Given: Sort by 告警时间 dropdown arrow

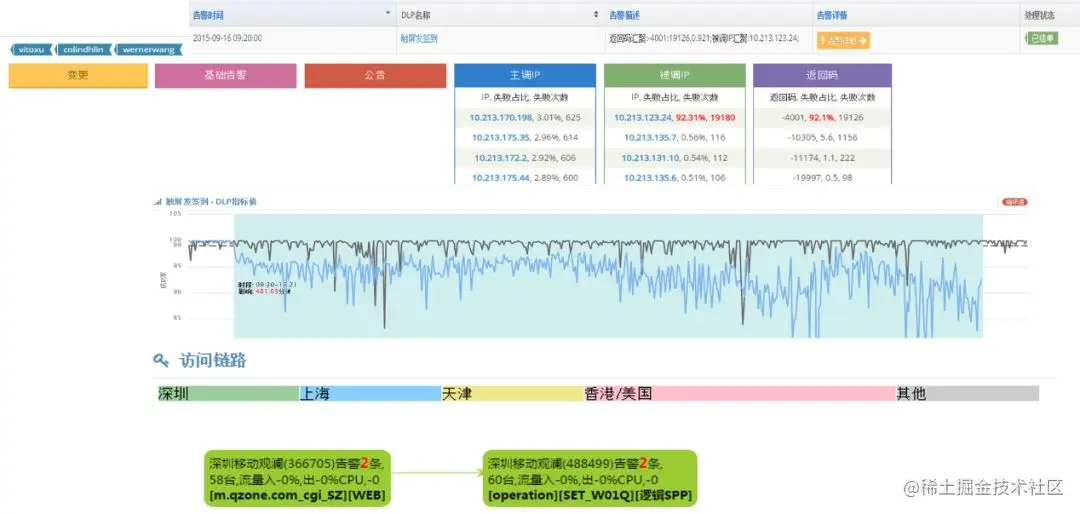Looking at the screenshot, I should [x=388, y=14].
